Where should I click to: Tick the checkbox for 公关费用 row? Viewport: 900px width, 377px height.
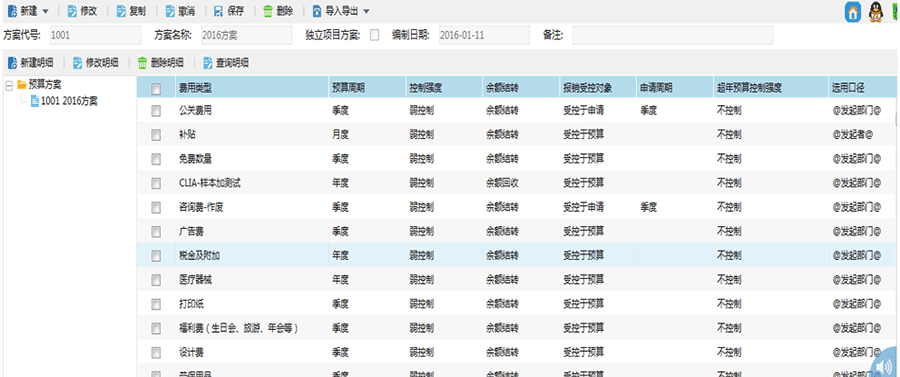pyautogui.click(x=156, y=111)
